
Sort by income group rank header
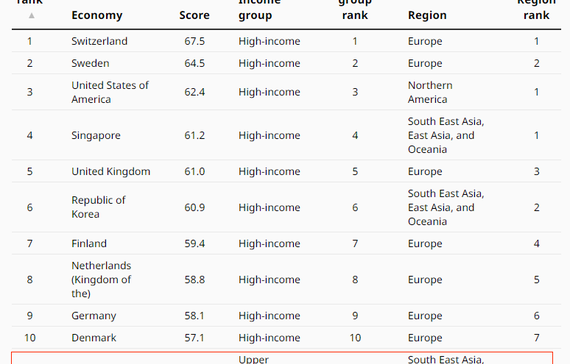[355, 9]
